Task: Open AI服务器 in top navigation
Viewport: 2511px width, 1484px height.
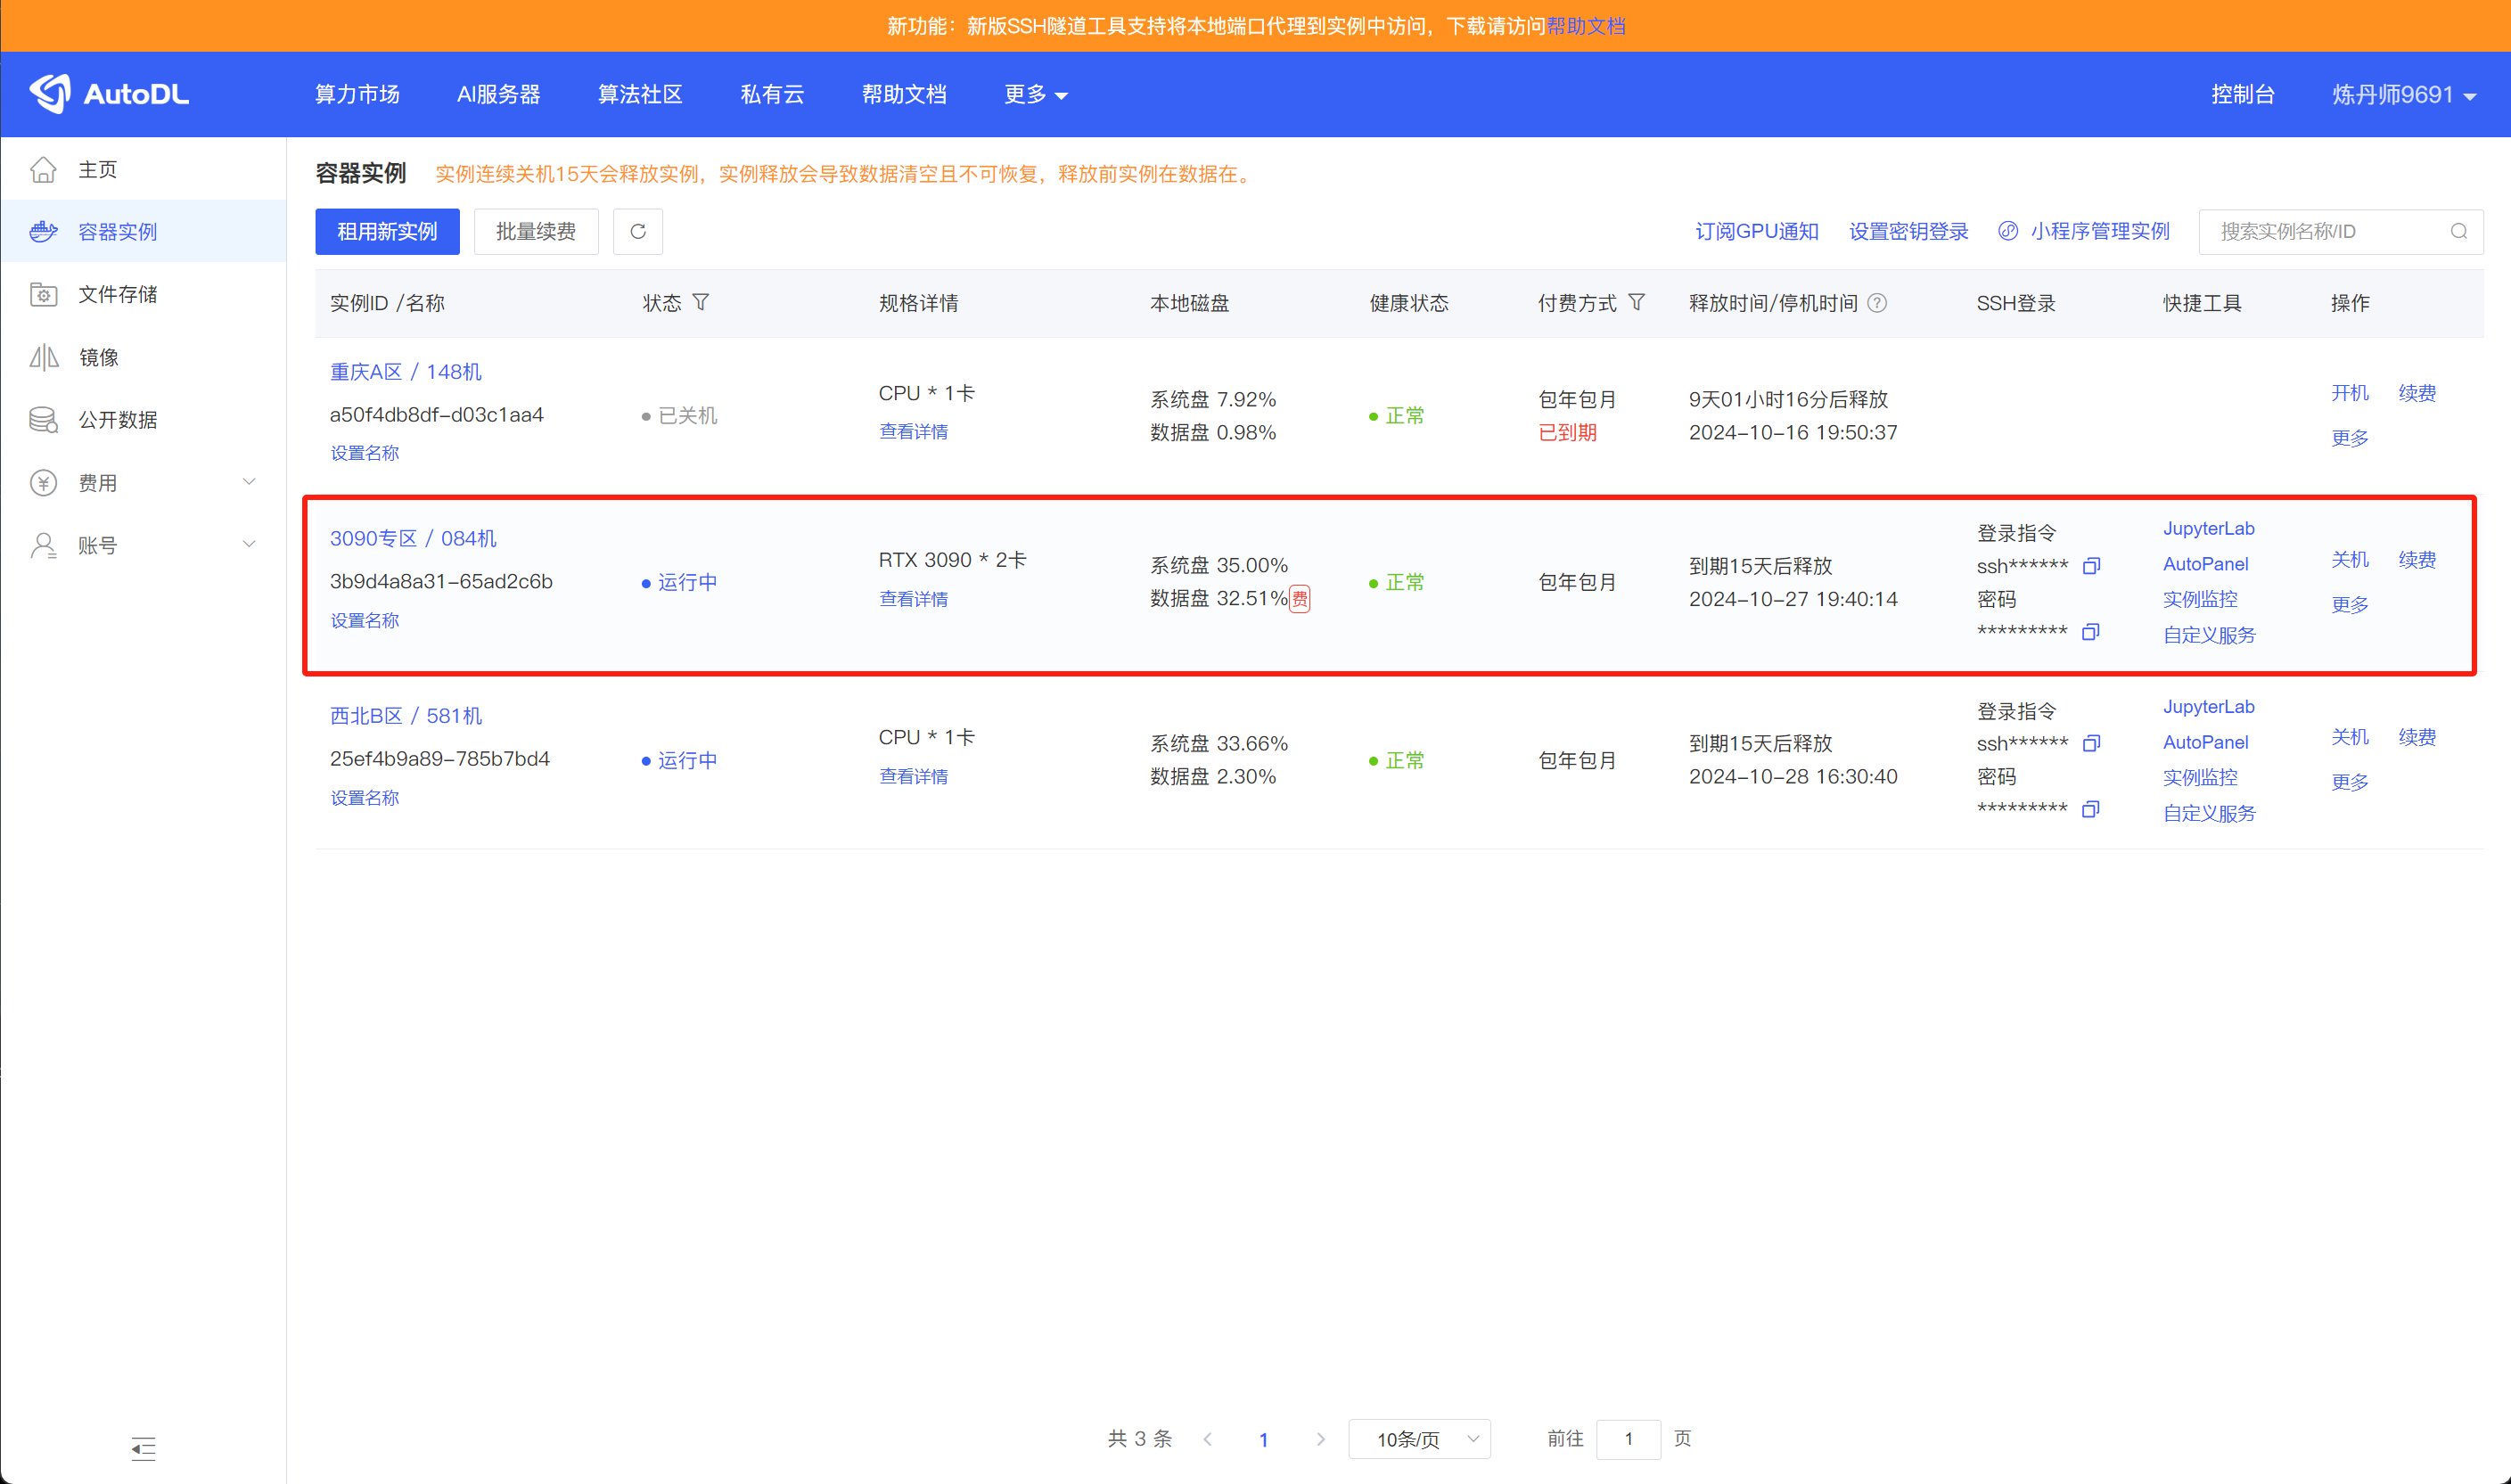Action: tap(498, 94)
